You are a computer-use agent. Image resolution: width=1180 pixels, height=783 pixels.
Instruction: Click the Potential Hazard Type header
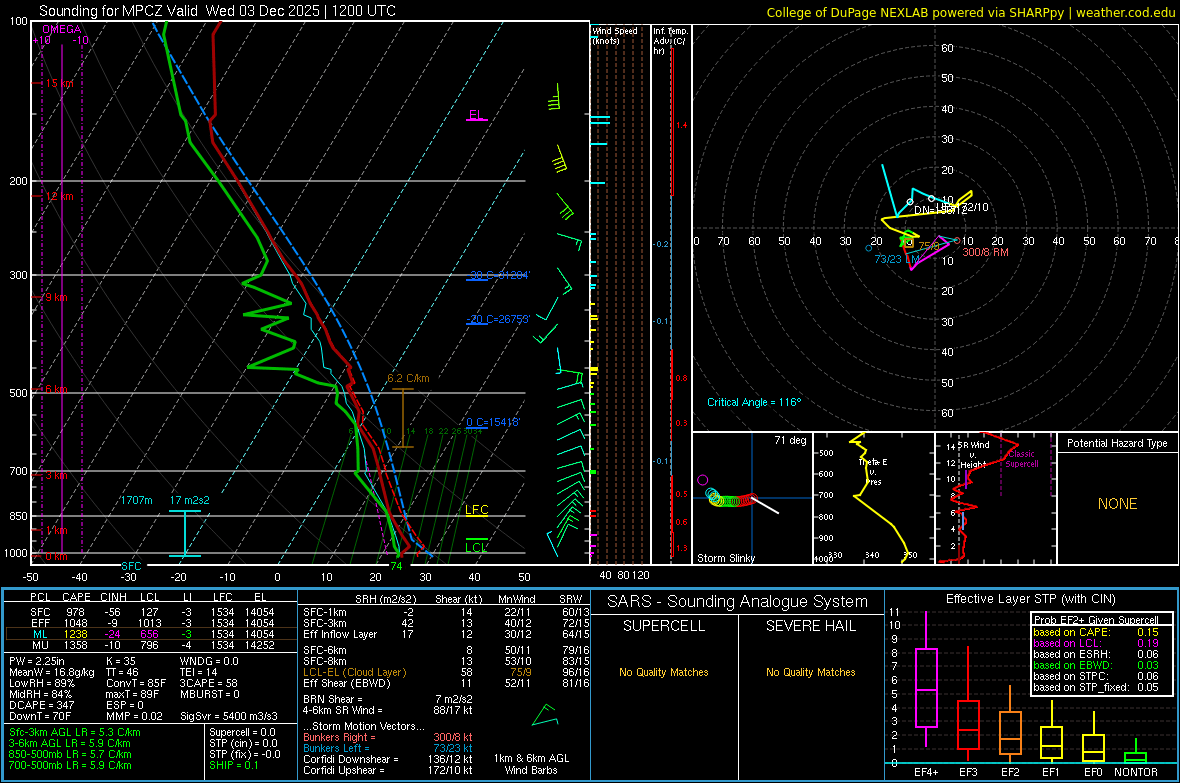[x=1117, y=443]
